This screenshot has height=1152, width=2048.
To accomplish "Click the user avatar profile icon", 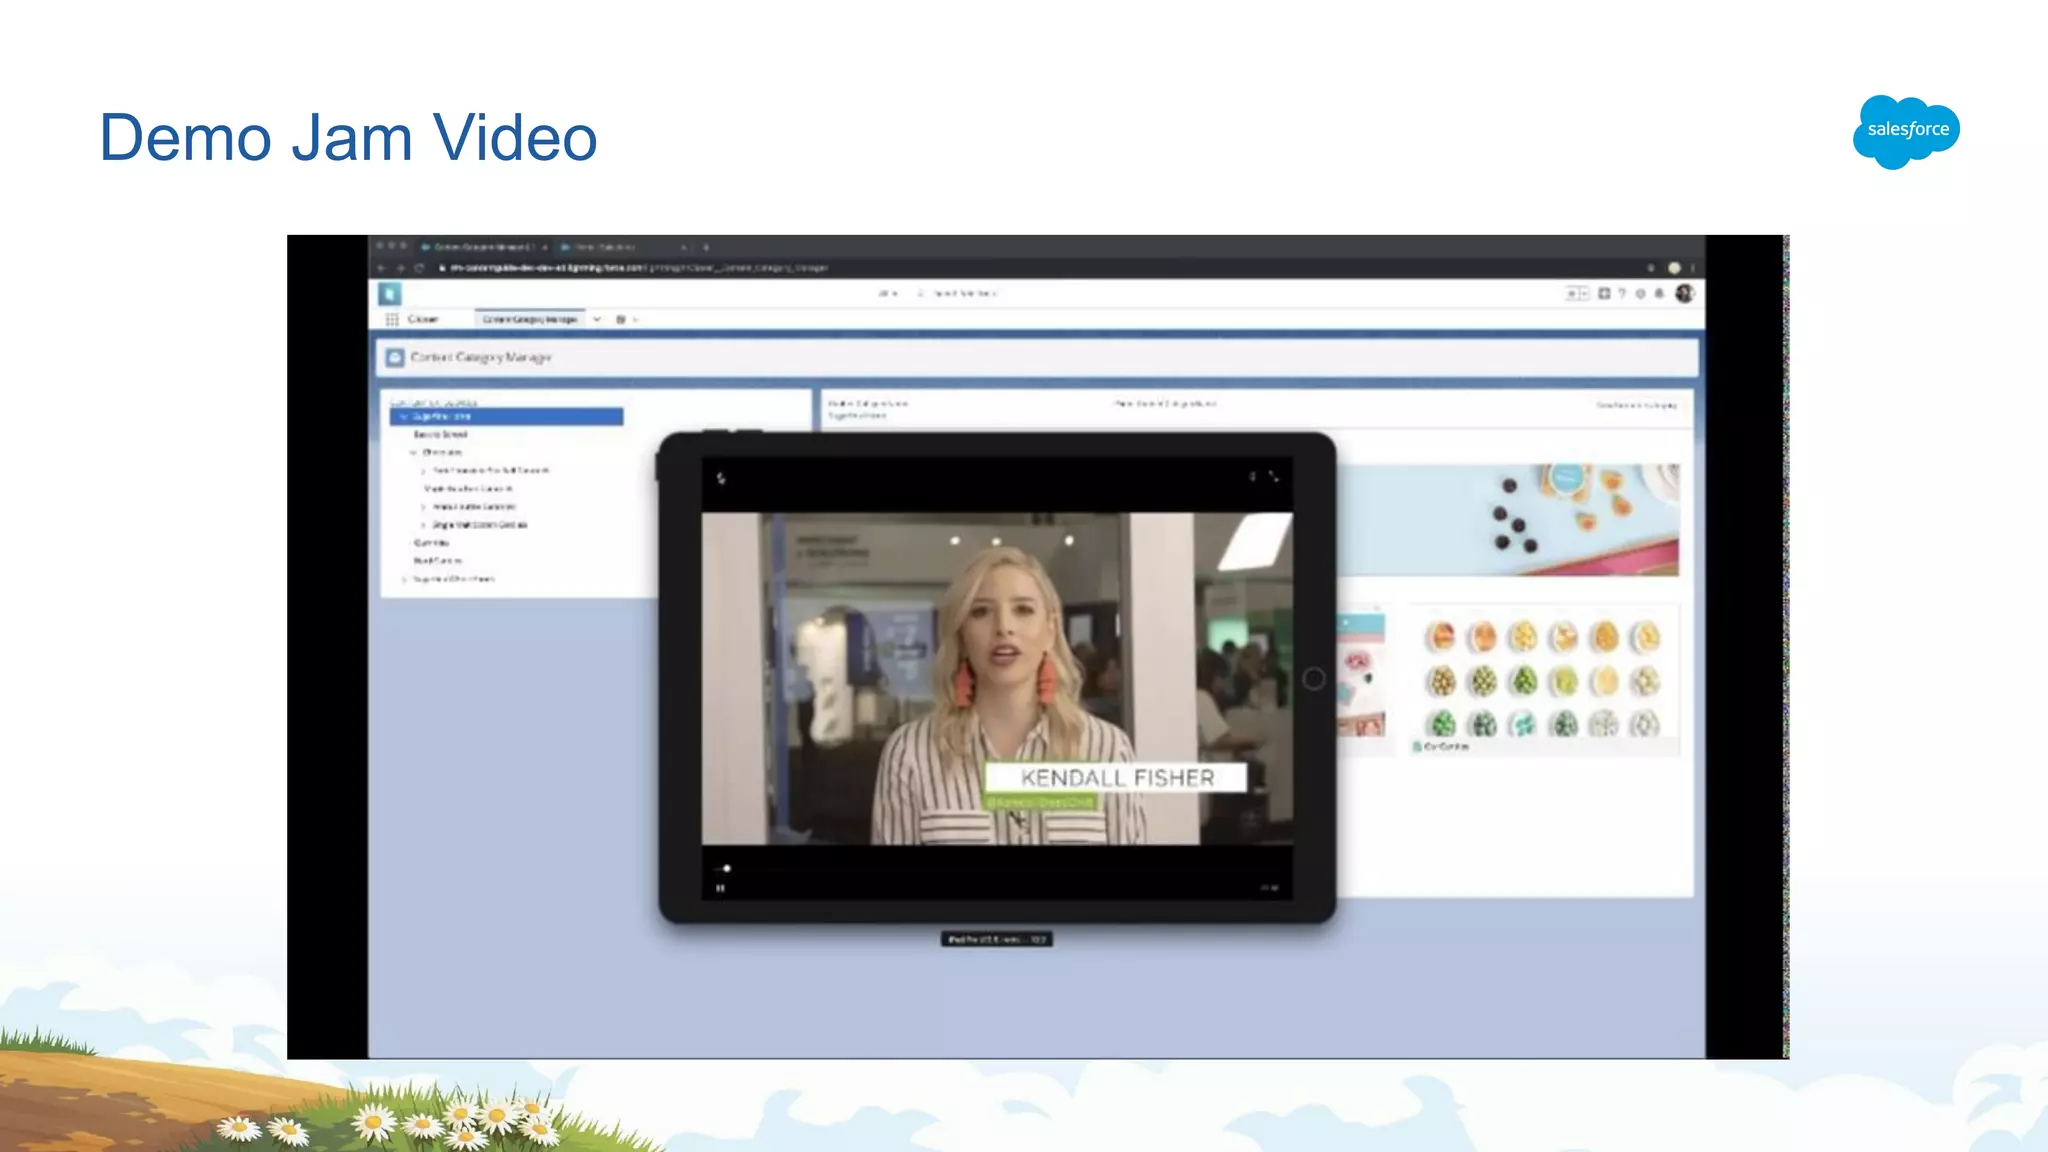I will (1684, 293).
